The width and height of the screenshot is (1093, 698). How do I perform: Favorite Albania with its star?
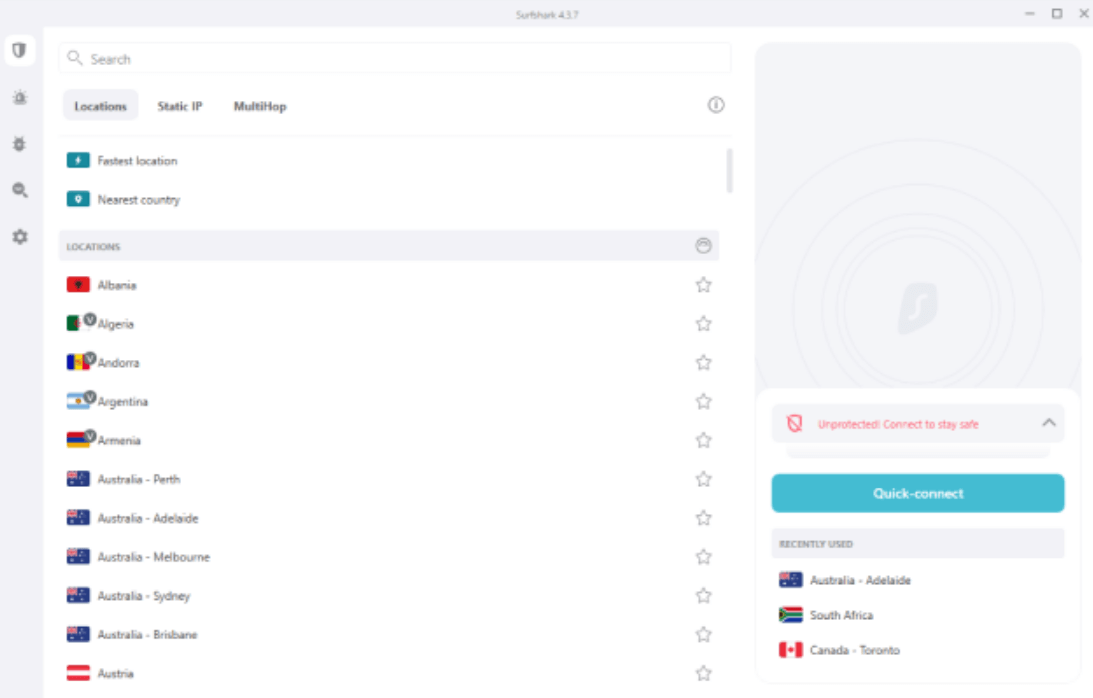pos(703,284)
